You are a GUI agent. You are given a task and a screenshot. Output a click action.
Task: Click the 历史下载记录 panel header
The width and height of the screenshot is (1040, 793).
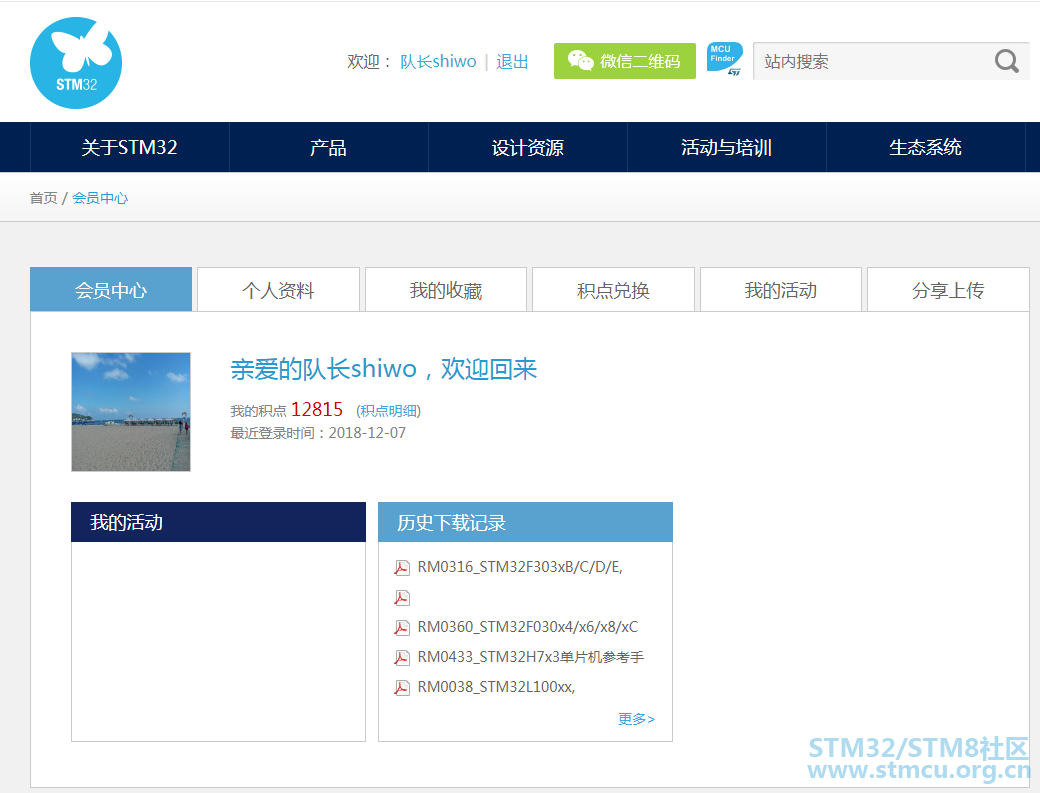click(525, 522)
